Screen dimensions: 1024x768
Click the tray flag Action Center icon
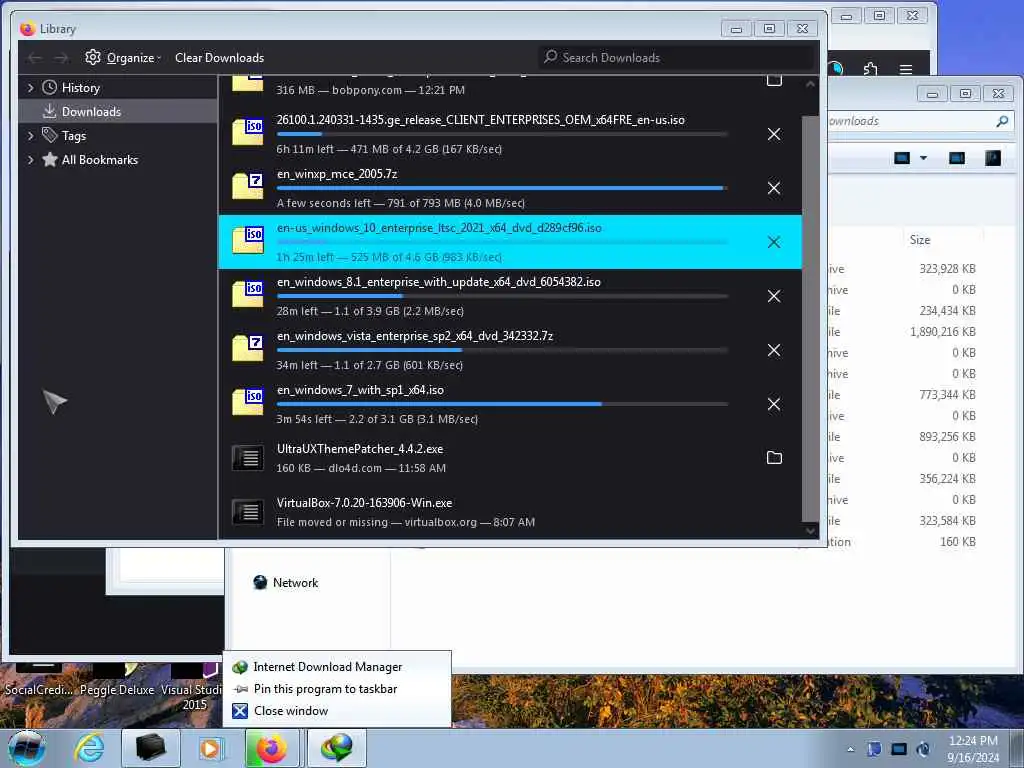coord(874,750)
